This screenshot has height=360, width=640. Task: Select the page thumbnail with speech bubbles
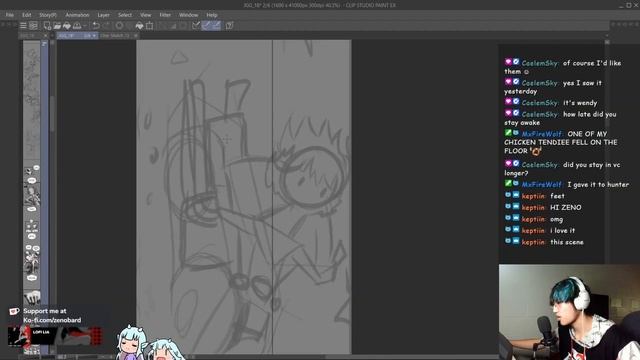pos(31,224)
